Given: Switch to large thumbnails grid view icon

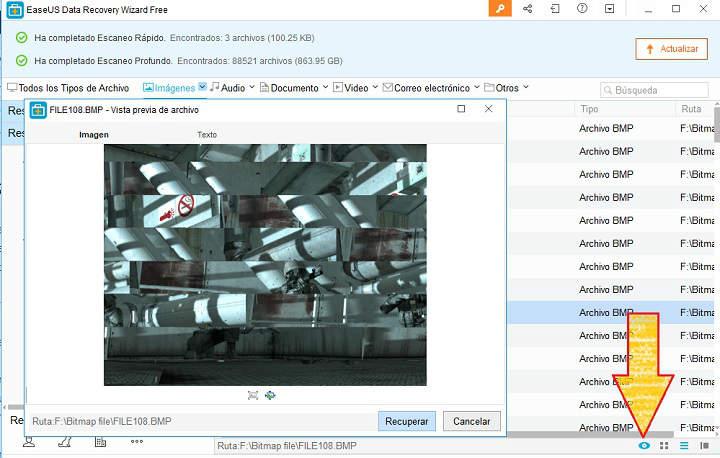Looking at the screenshot, I should [664, 445].
